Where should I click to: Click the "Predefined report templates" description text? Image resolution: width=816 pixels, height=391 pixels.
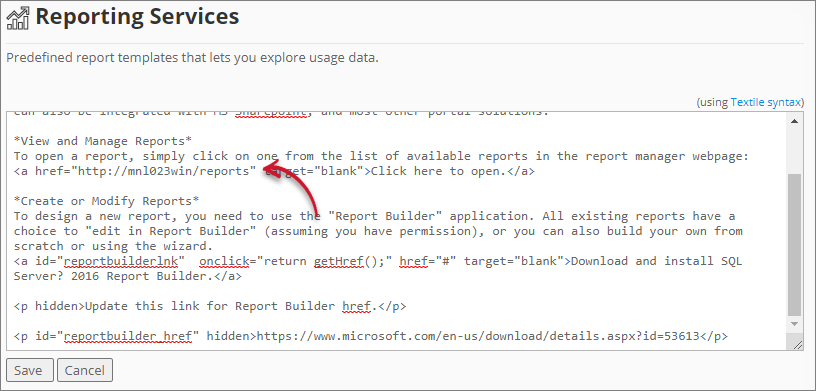(x=193, y=57)
